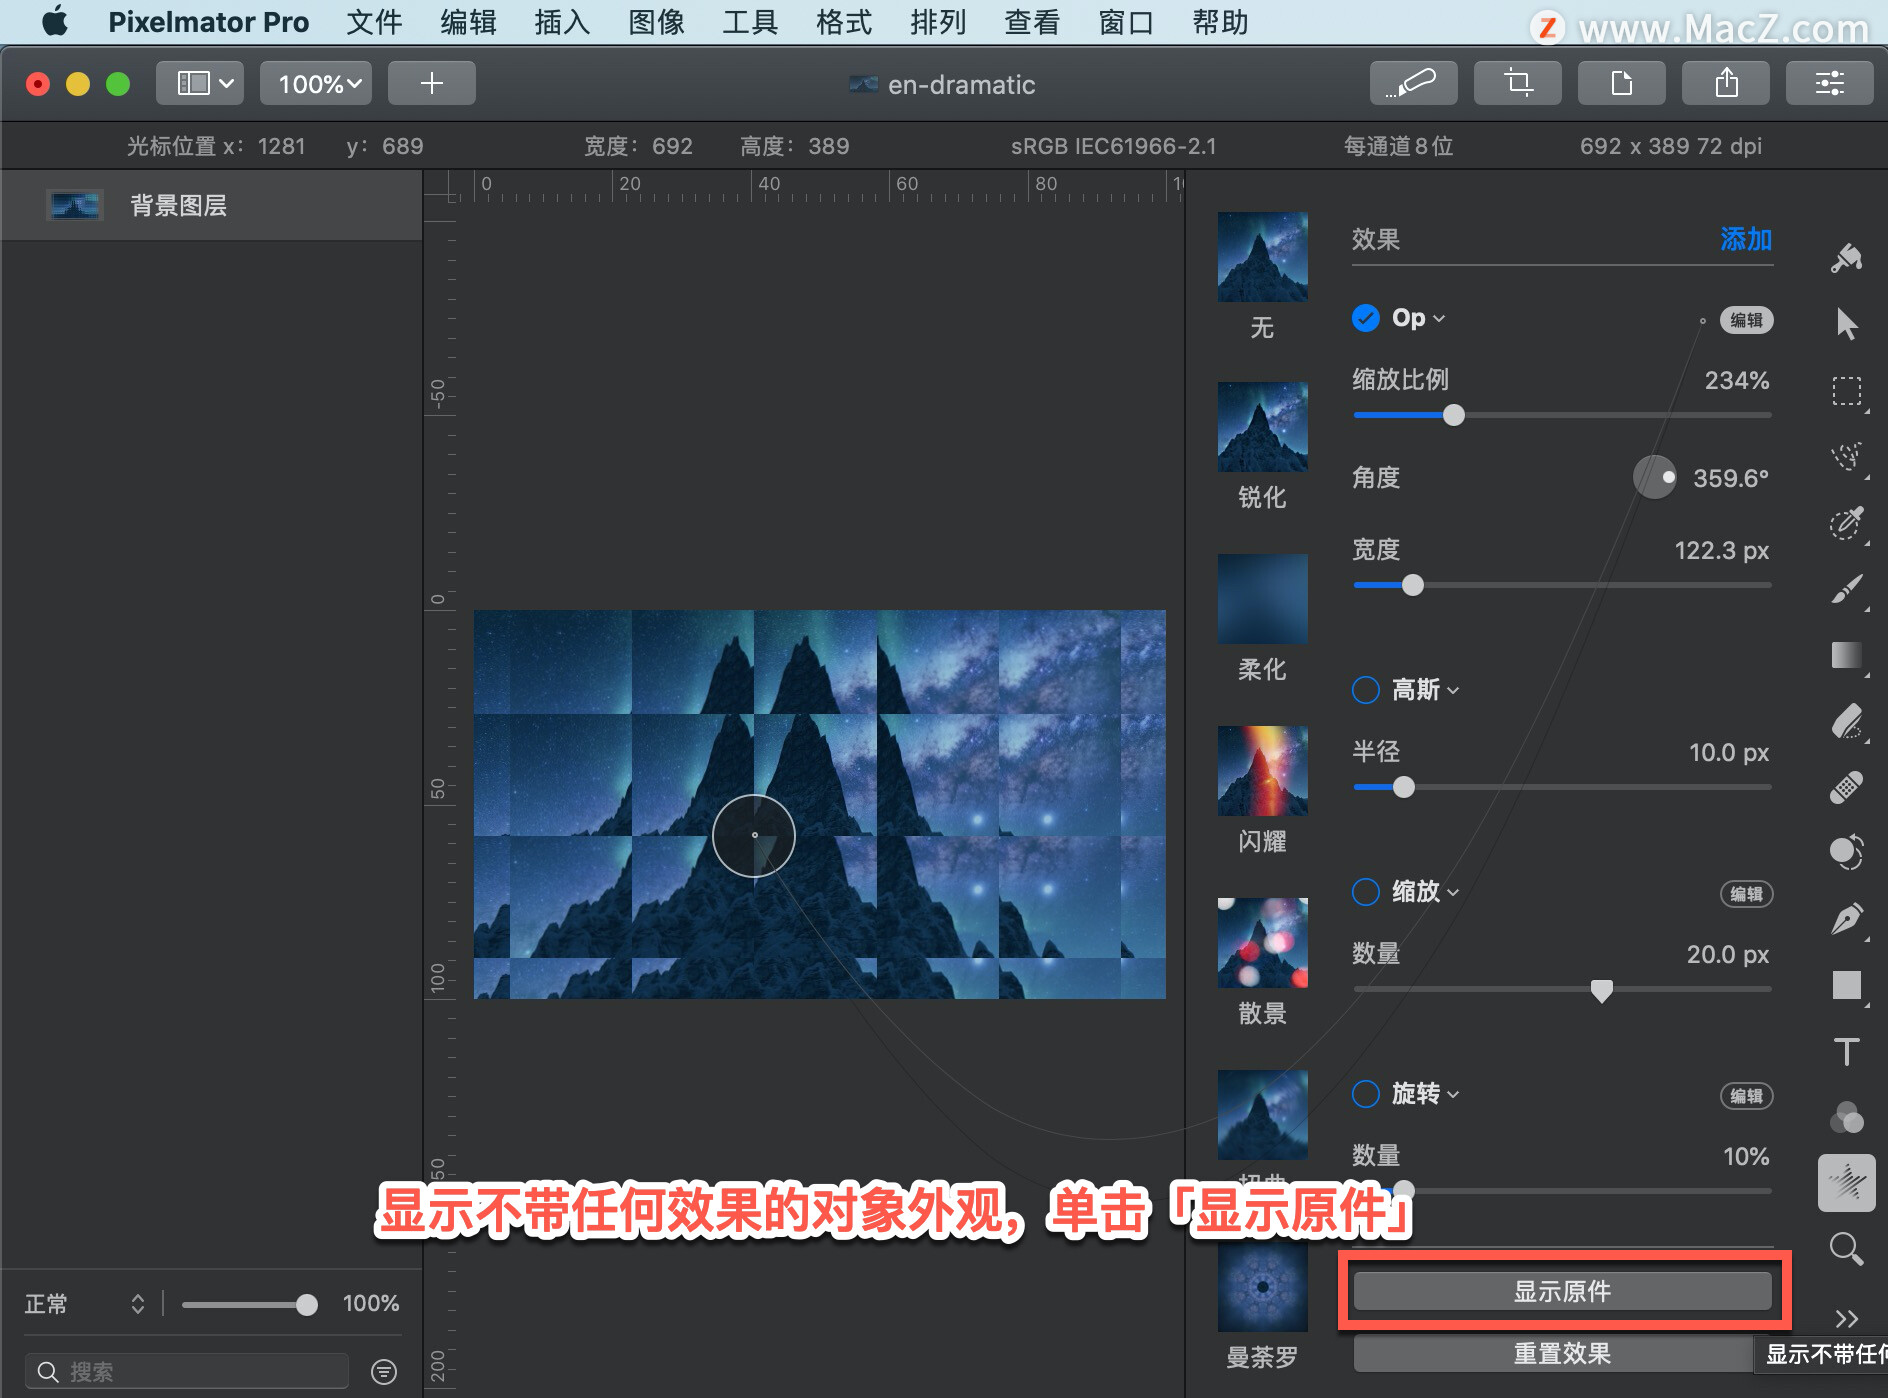Click the 半径 slider handle

pyautogui.click(x=1404, y=787)
